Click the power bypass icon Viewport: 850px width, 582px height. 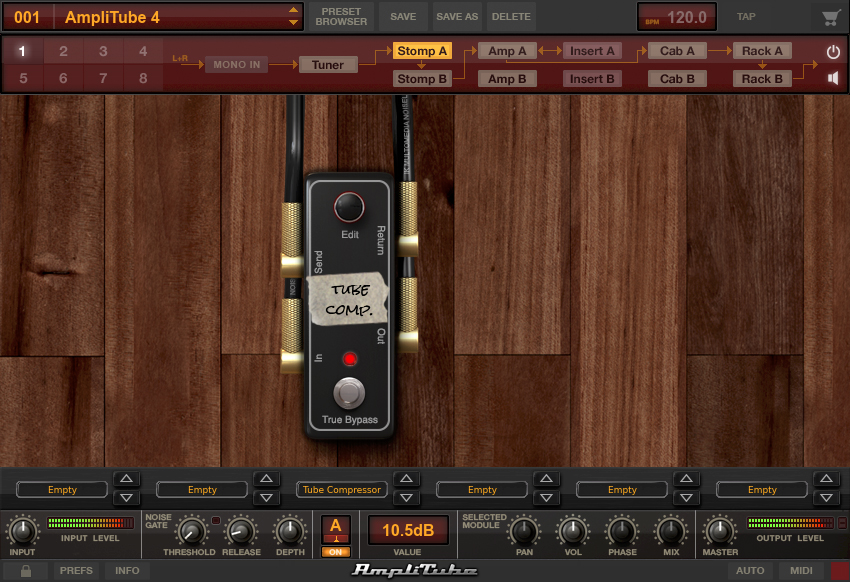[833, 52]
